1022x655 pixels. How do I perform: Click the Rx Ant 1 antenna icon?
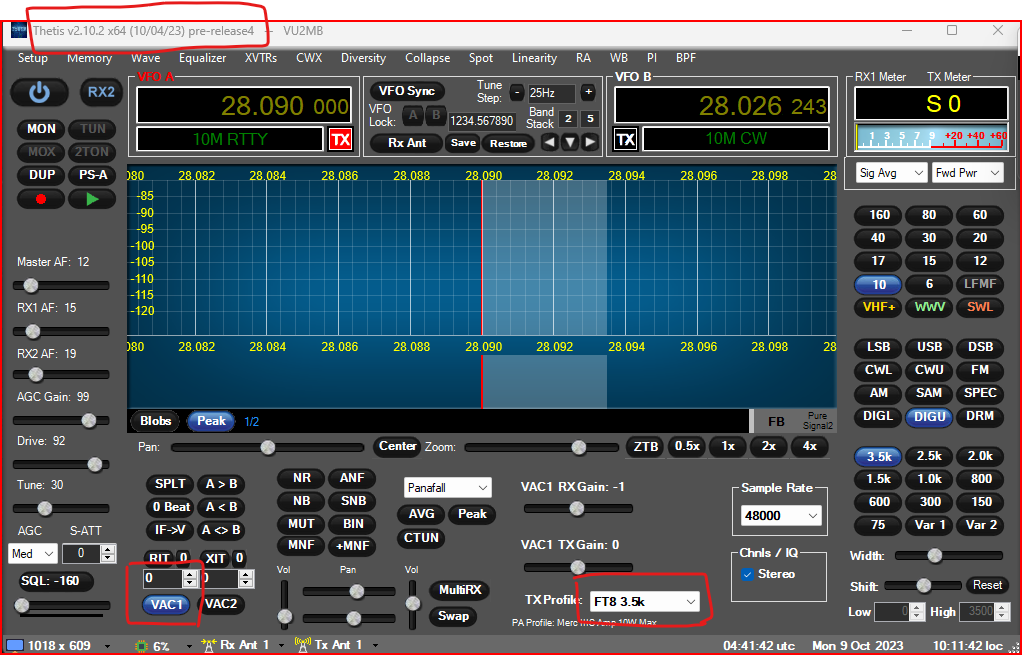point(208,645)
